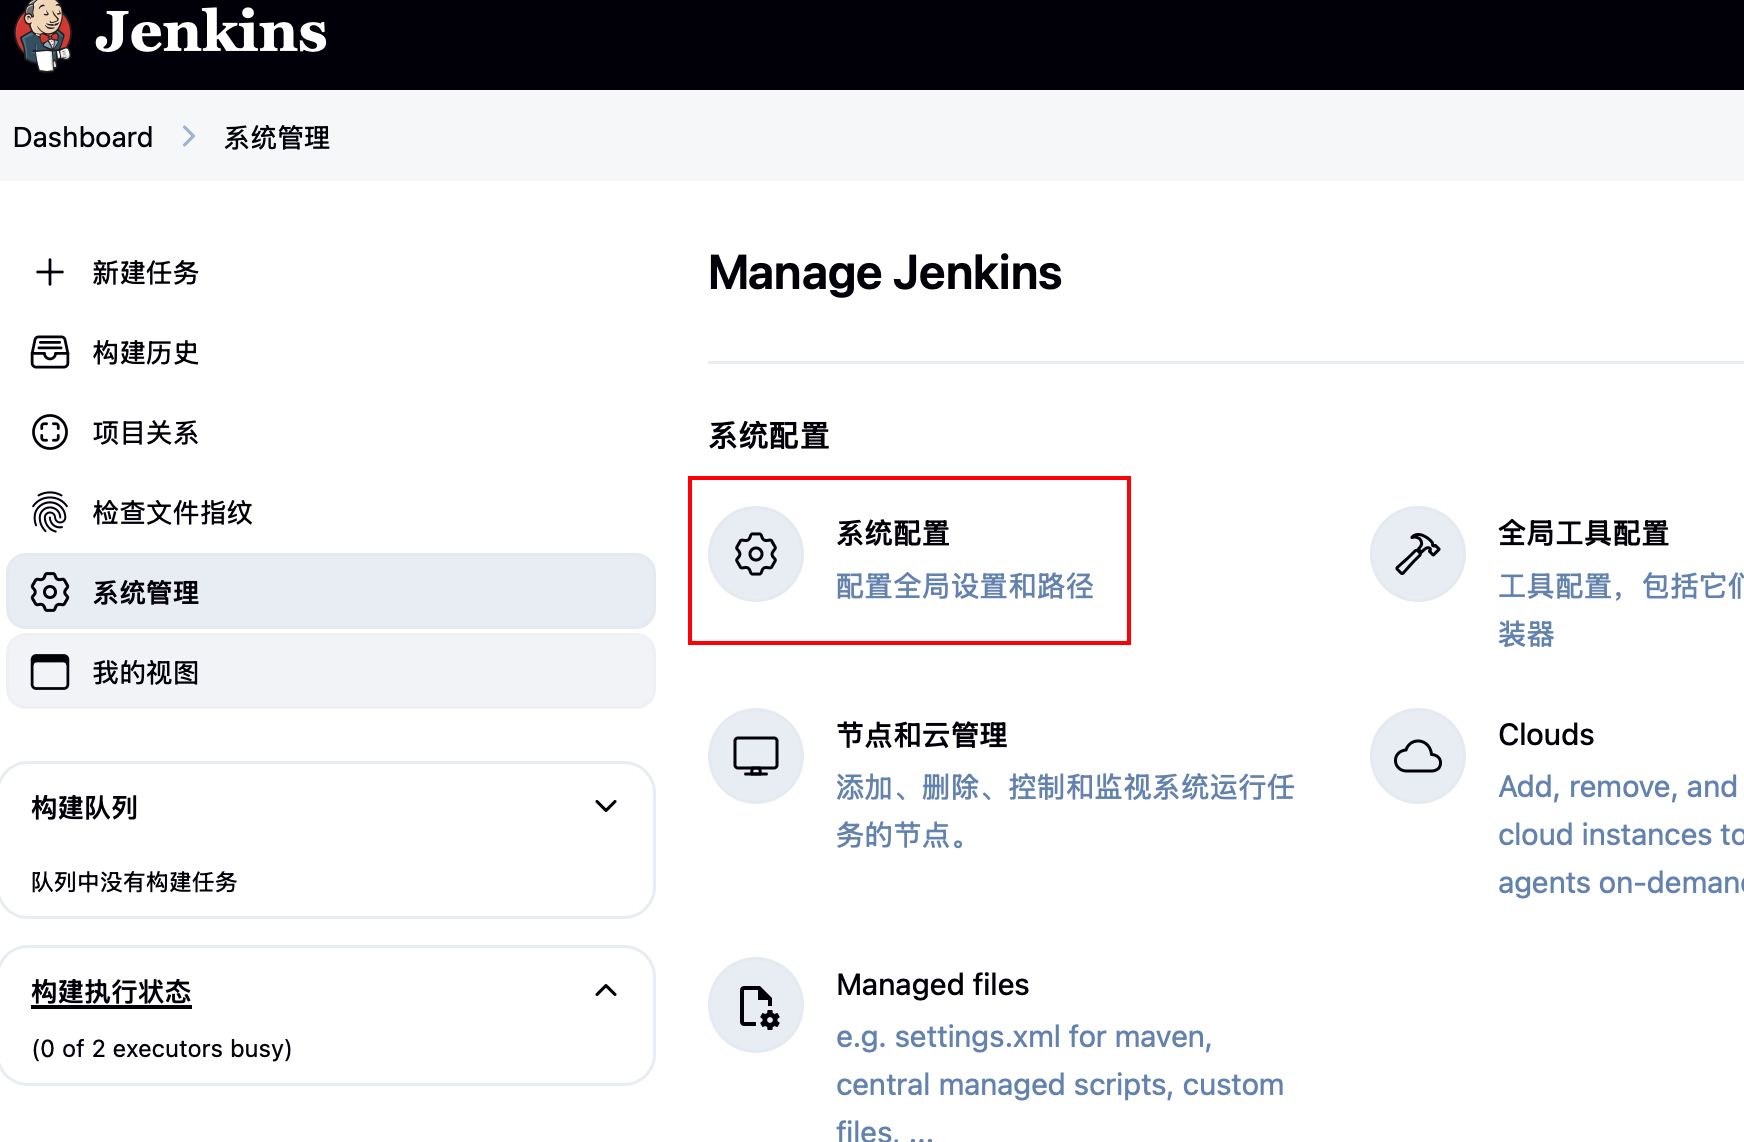
Task: Click the plus icon beside 新建任务
Action: point(50,272)
